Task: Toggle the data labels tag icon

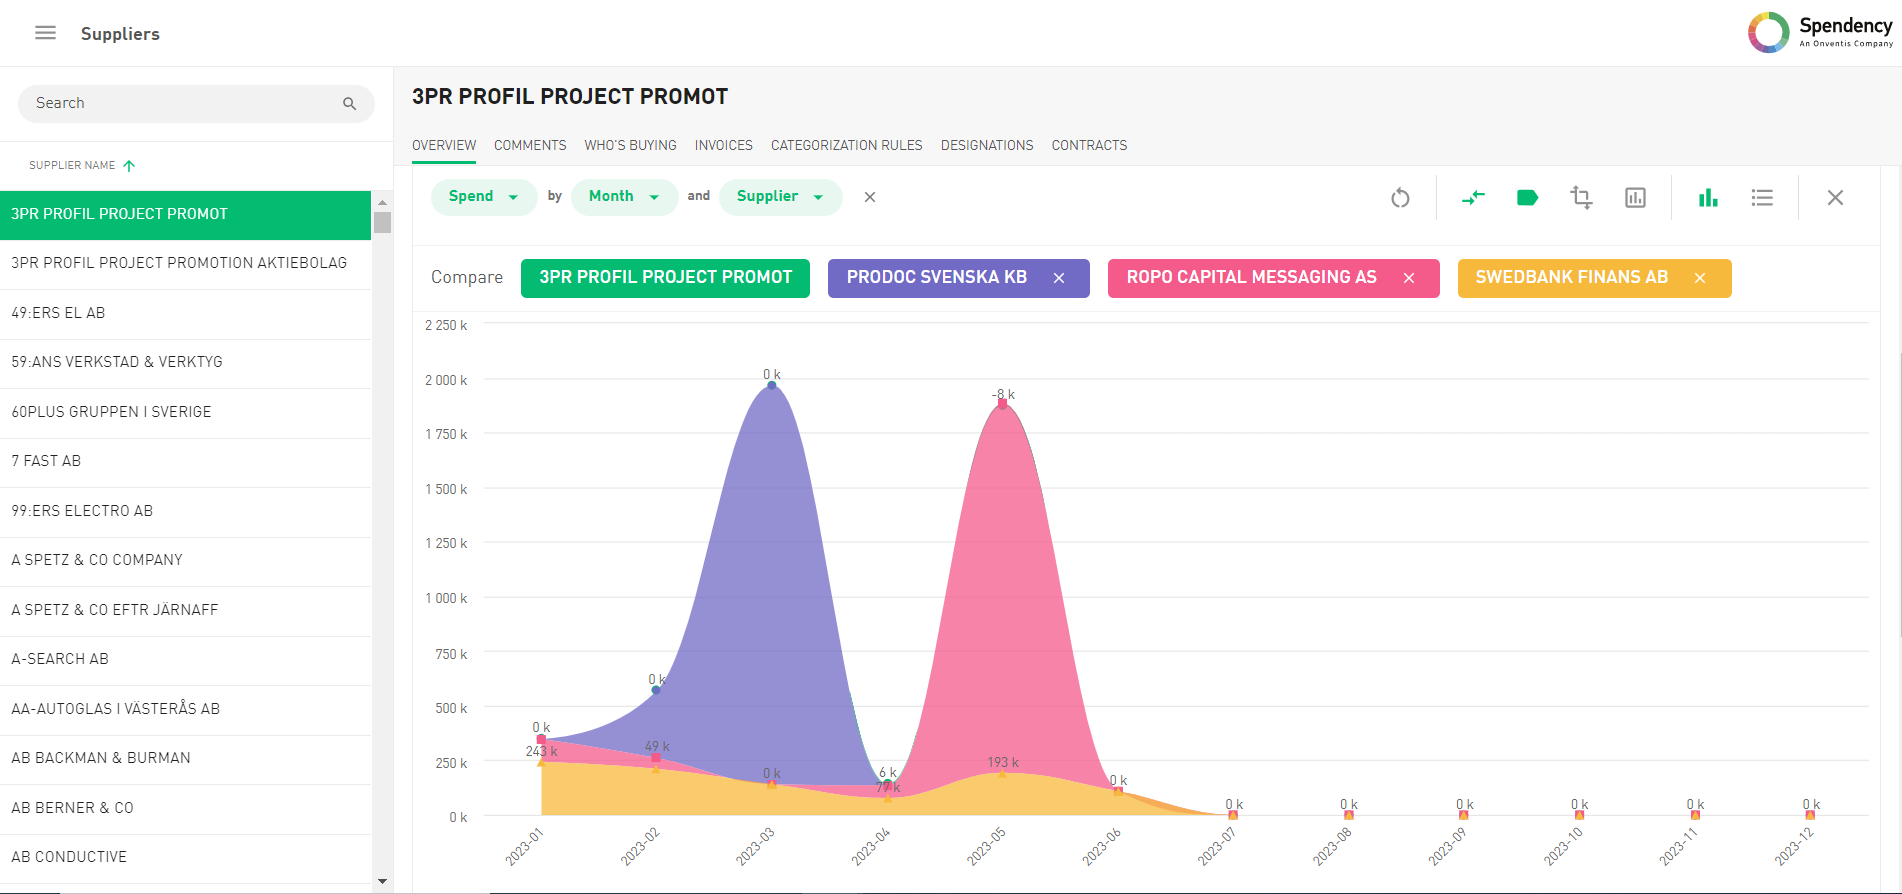Action: tap(1527, 198)
